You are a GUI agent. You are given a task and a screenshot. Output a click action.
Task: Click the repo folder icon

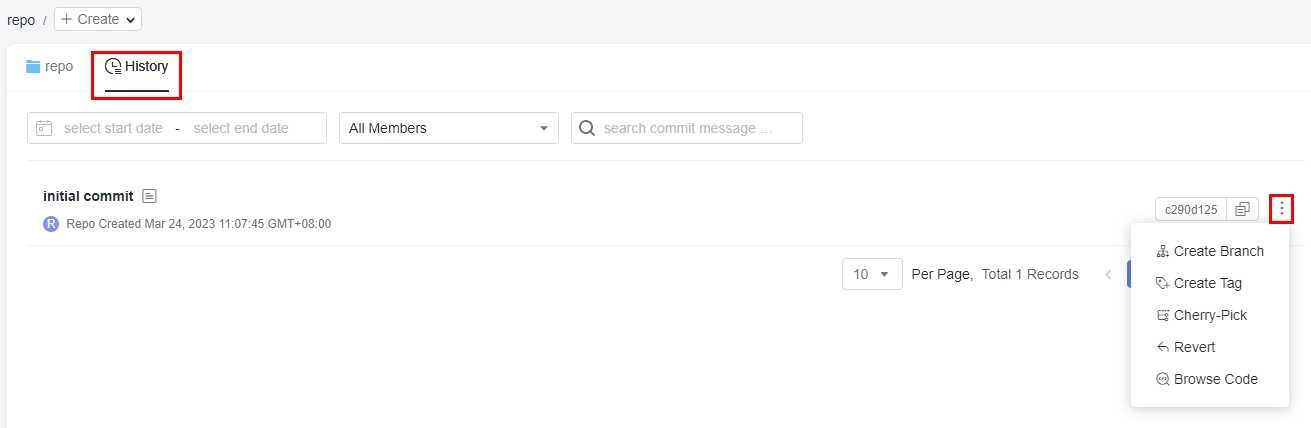pos(33,67)
